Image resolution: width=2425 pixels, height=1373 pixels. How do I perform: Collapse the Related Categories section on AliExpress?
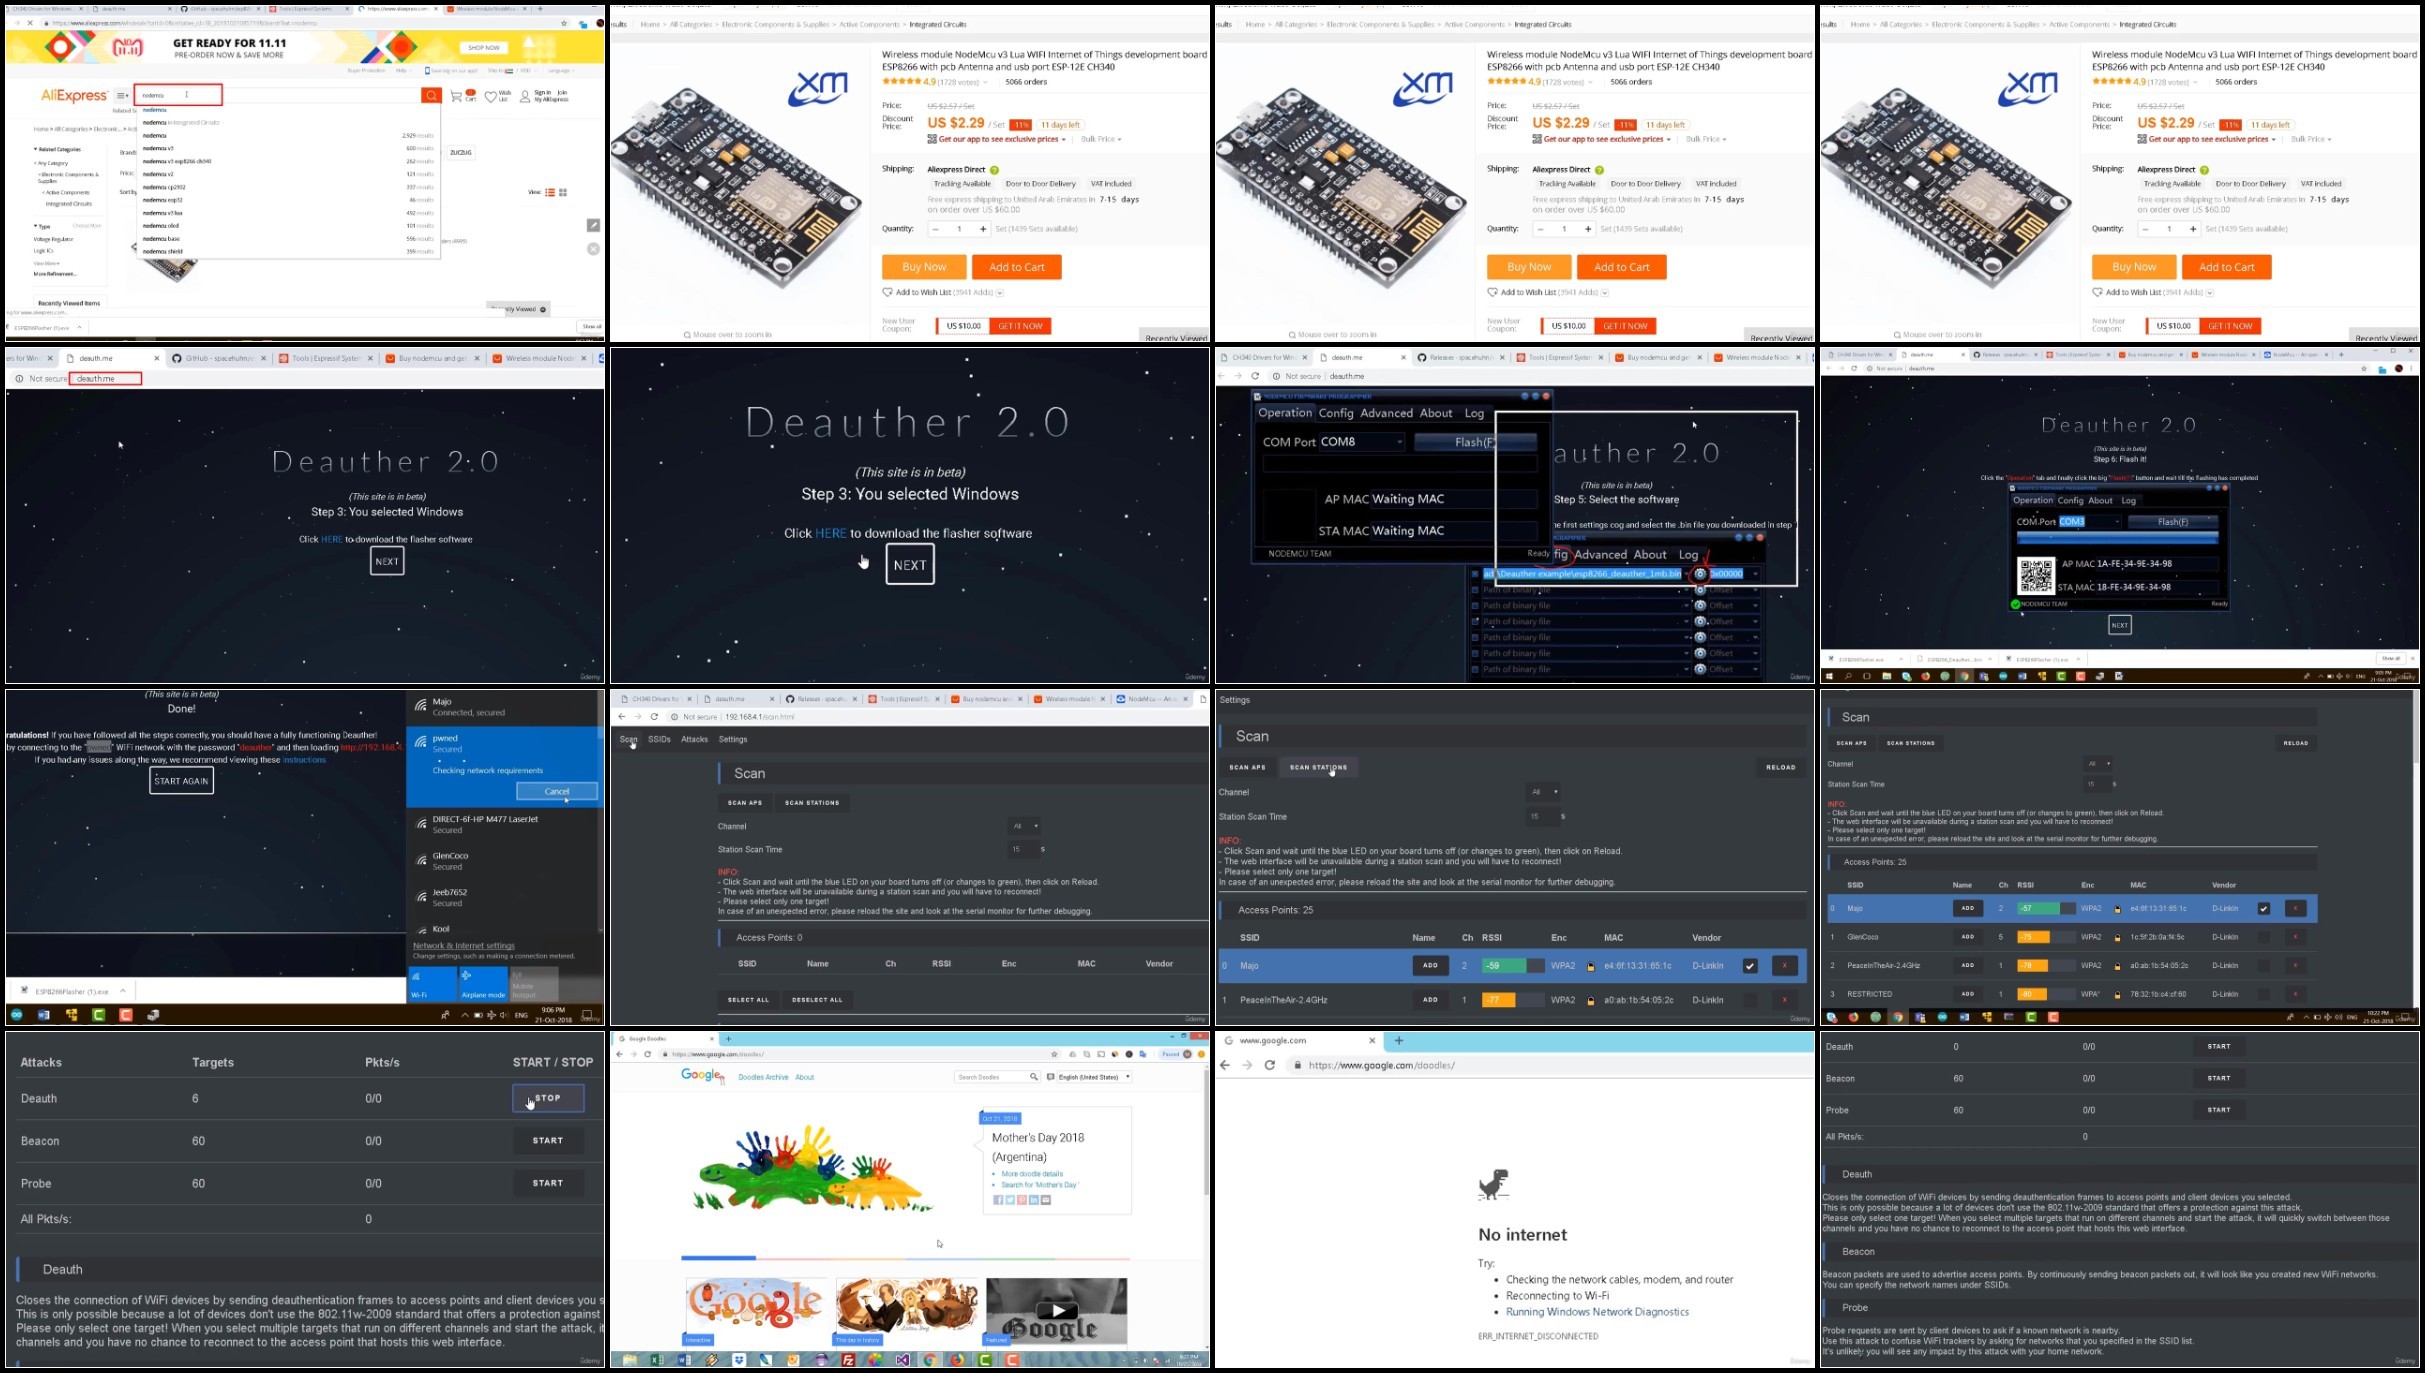[57, 149]
